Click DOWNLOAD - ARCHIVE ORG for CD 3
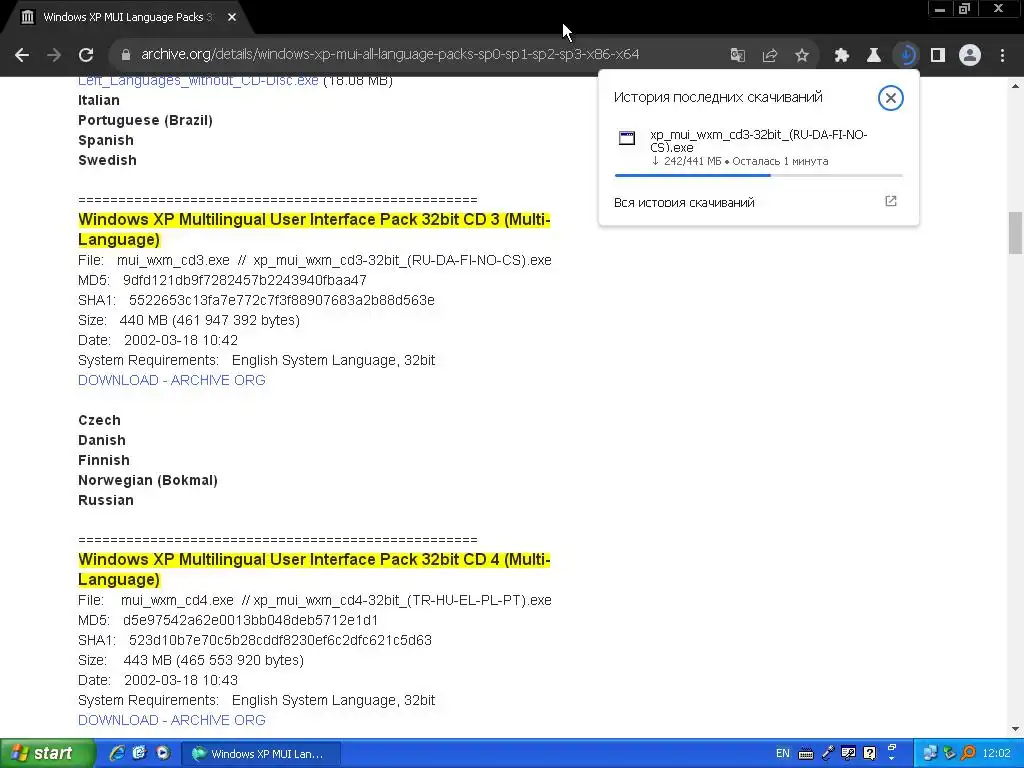This screenshot has width=1024, height=768. pos(172,380)
